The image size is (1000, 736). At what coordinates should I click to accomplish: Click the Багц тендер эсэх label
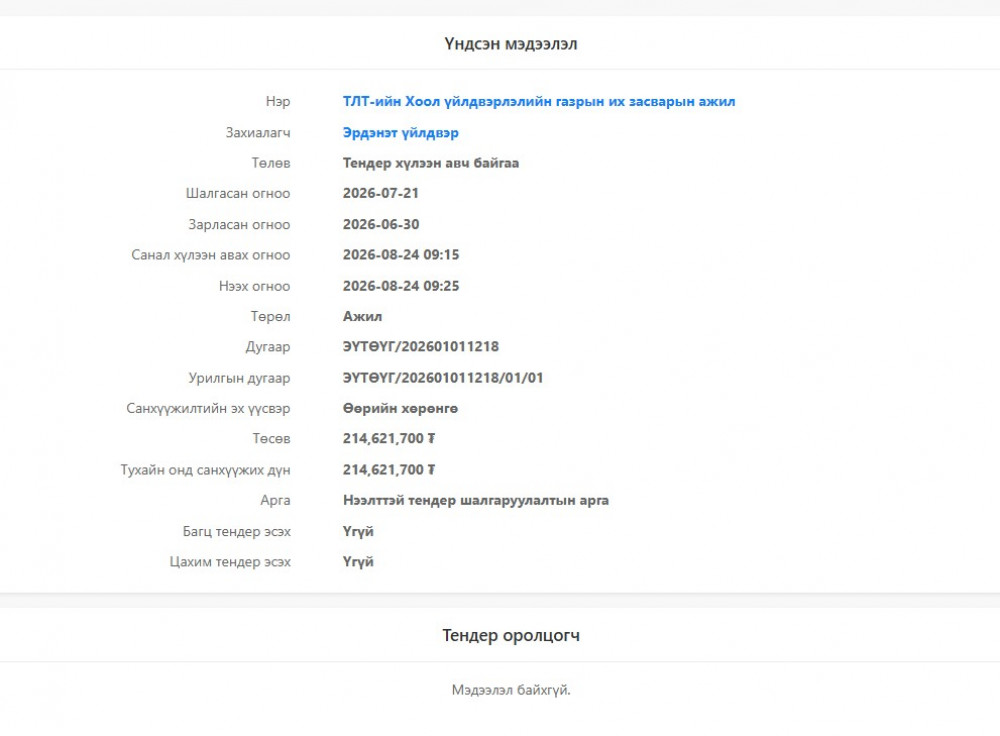pos(237,531)
